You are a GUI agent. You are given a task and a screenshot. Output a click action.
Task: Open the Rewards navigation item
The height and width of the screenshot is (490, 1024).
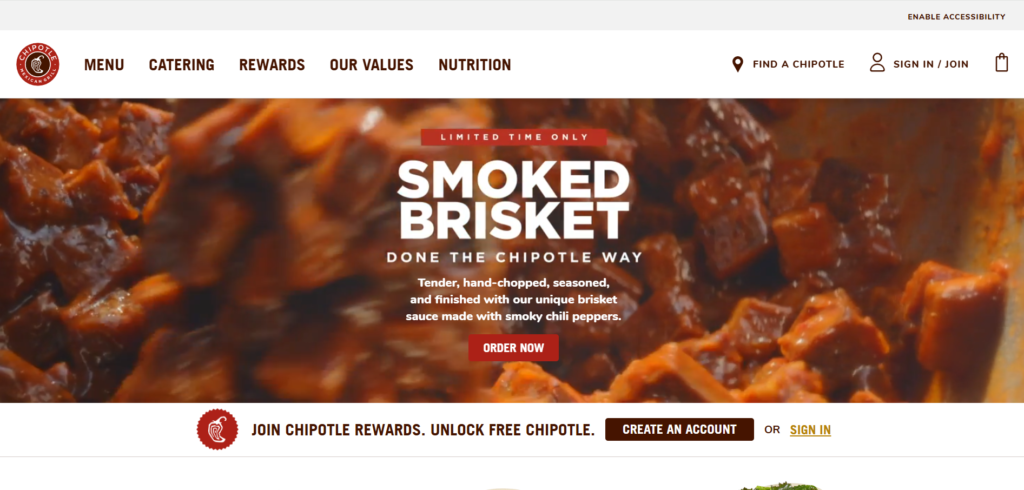(272, 65)
